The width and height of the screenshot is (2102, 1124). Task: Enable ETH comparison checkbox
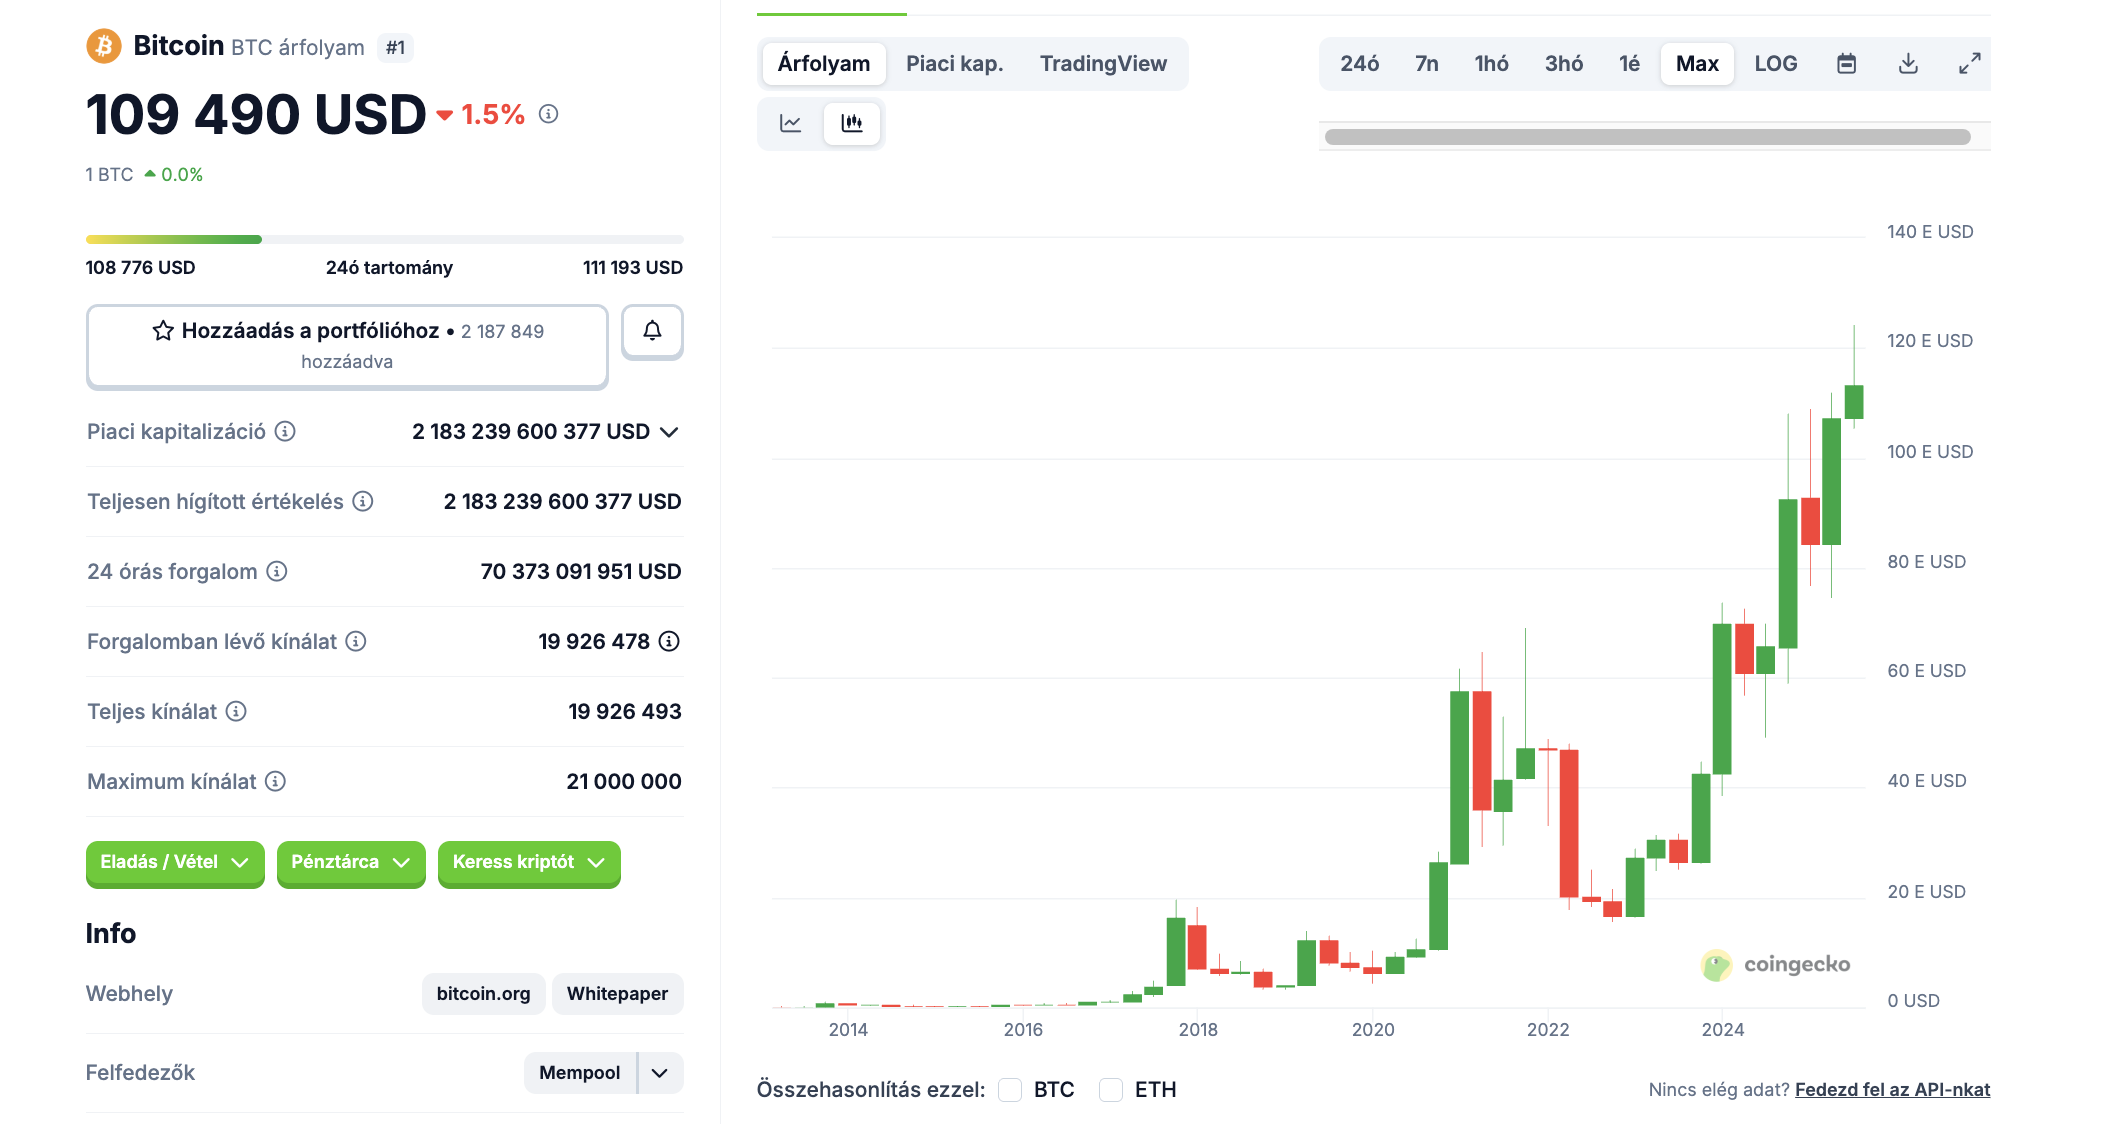click(1111, 1089)
